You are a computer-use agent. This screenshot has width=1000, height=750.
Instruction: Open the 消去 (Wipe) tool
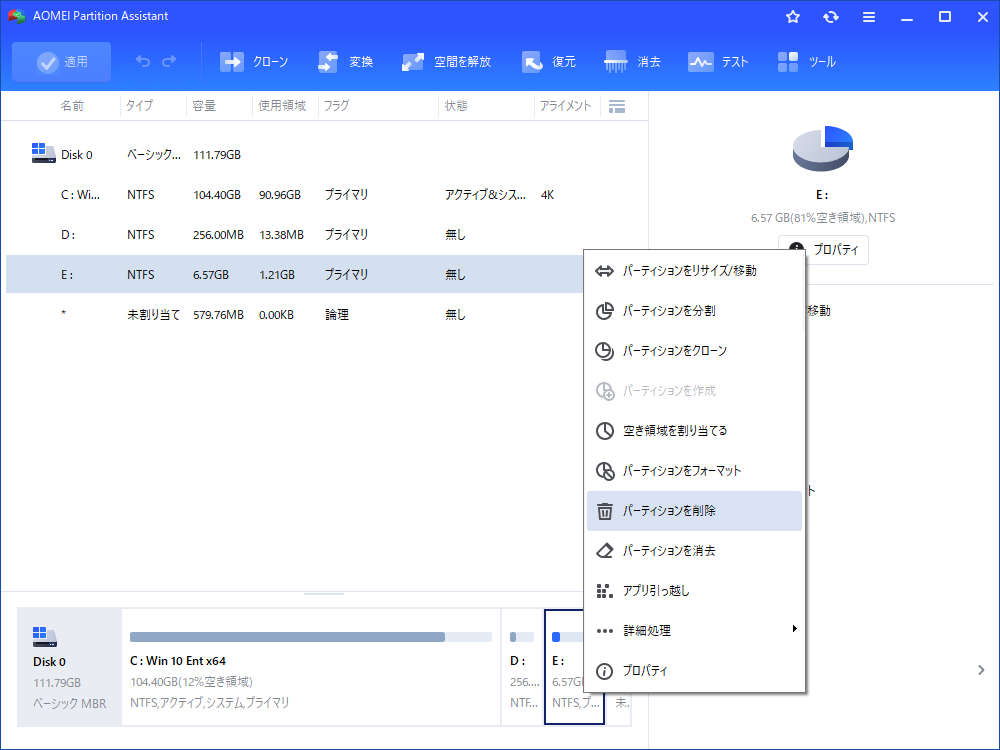(x=632, y=62)
